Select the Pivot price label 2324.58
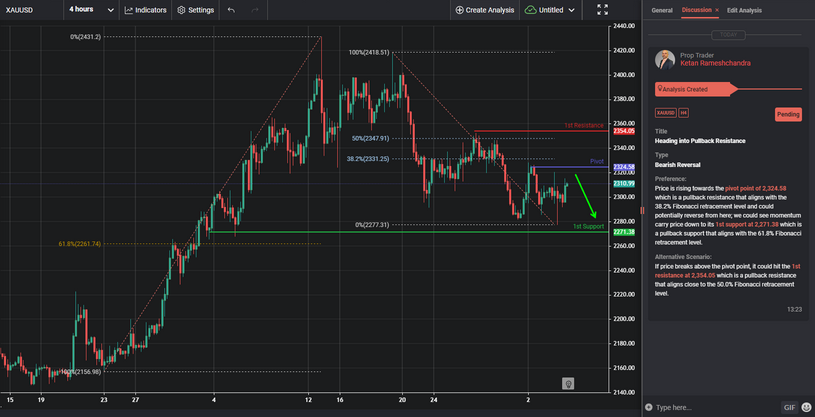The image size is (815, 417). [624, 167]
